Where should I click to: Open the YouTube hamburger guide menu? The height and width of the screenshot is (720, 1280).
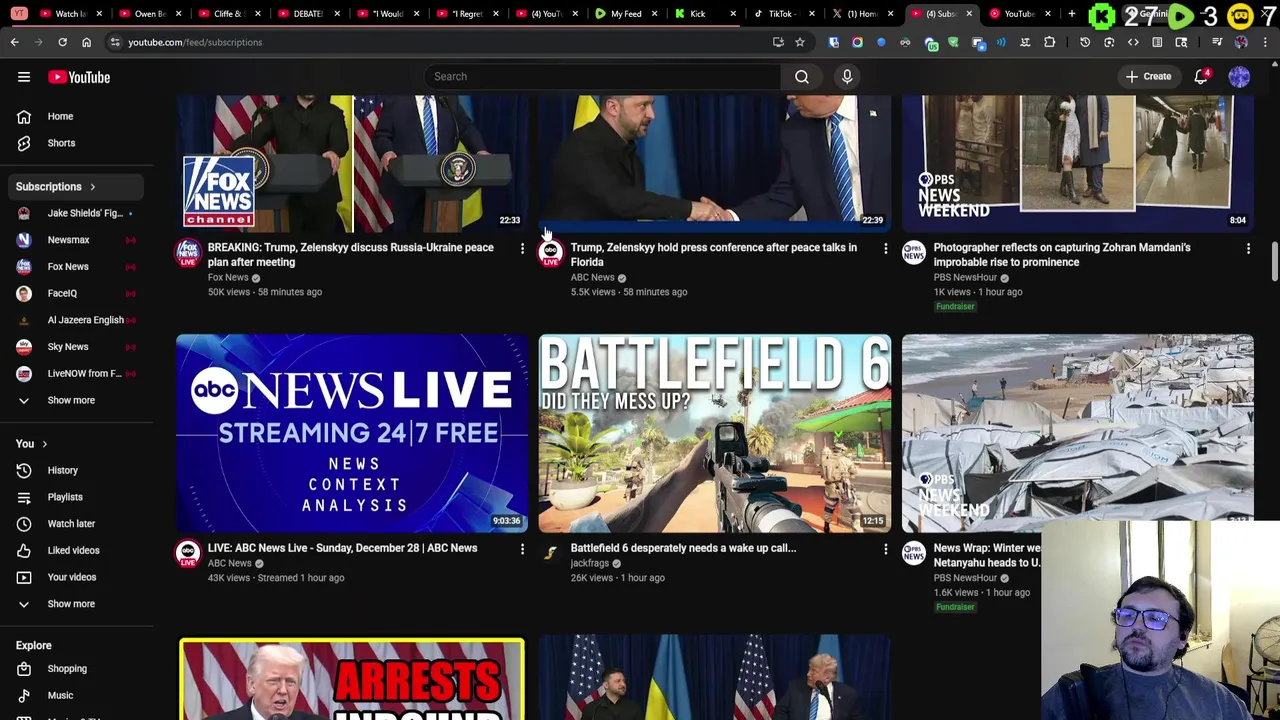[24, 77]
